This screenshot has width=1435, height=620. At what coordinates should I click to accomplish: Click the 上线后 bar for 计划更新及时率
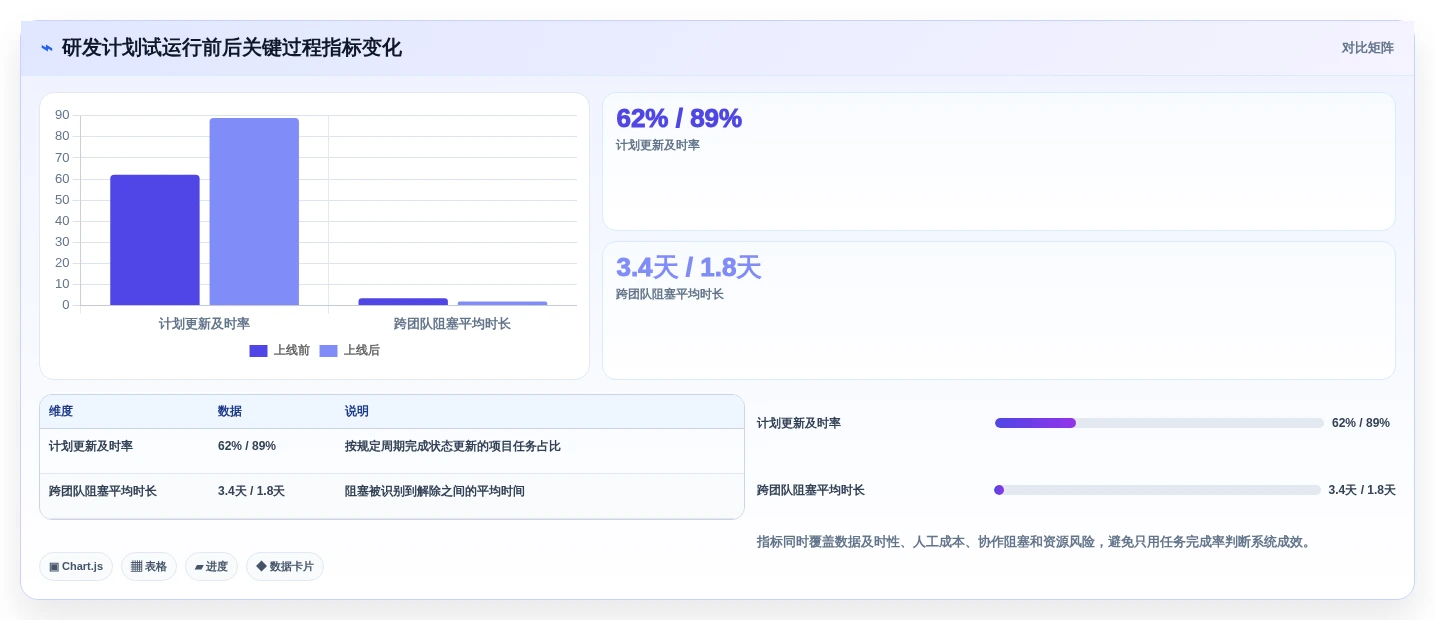click(254, 212)
